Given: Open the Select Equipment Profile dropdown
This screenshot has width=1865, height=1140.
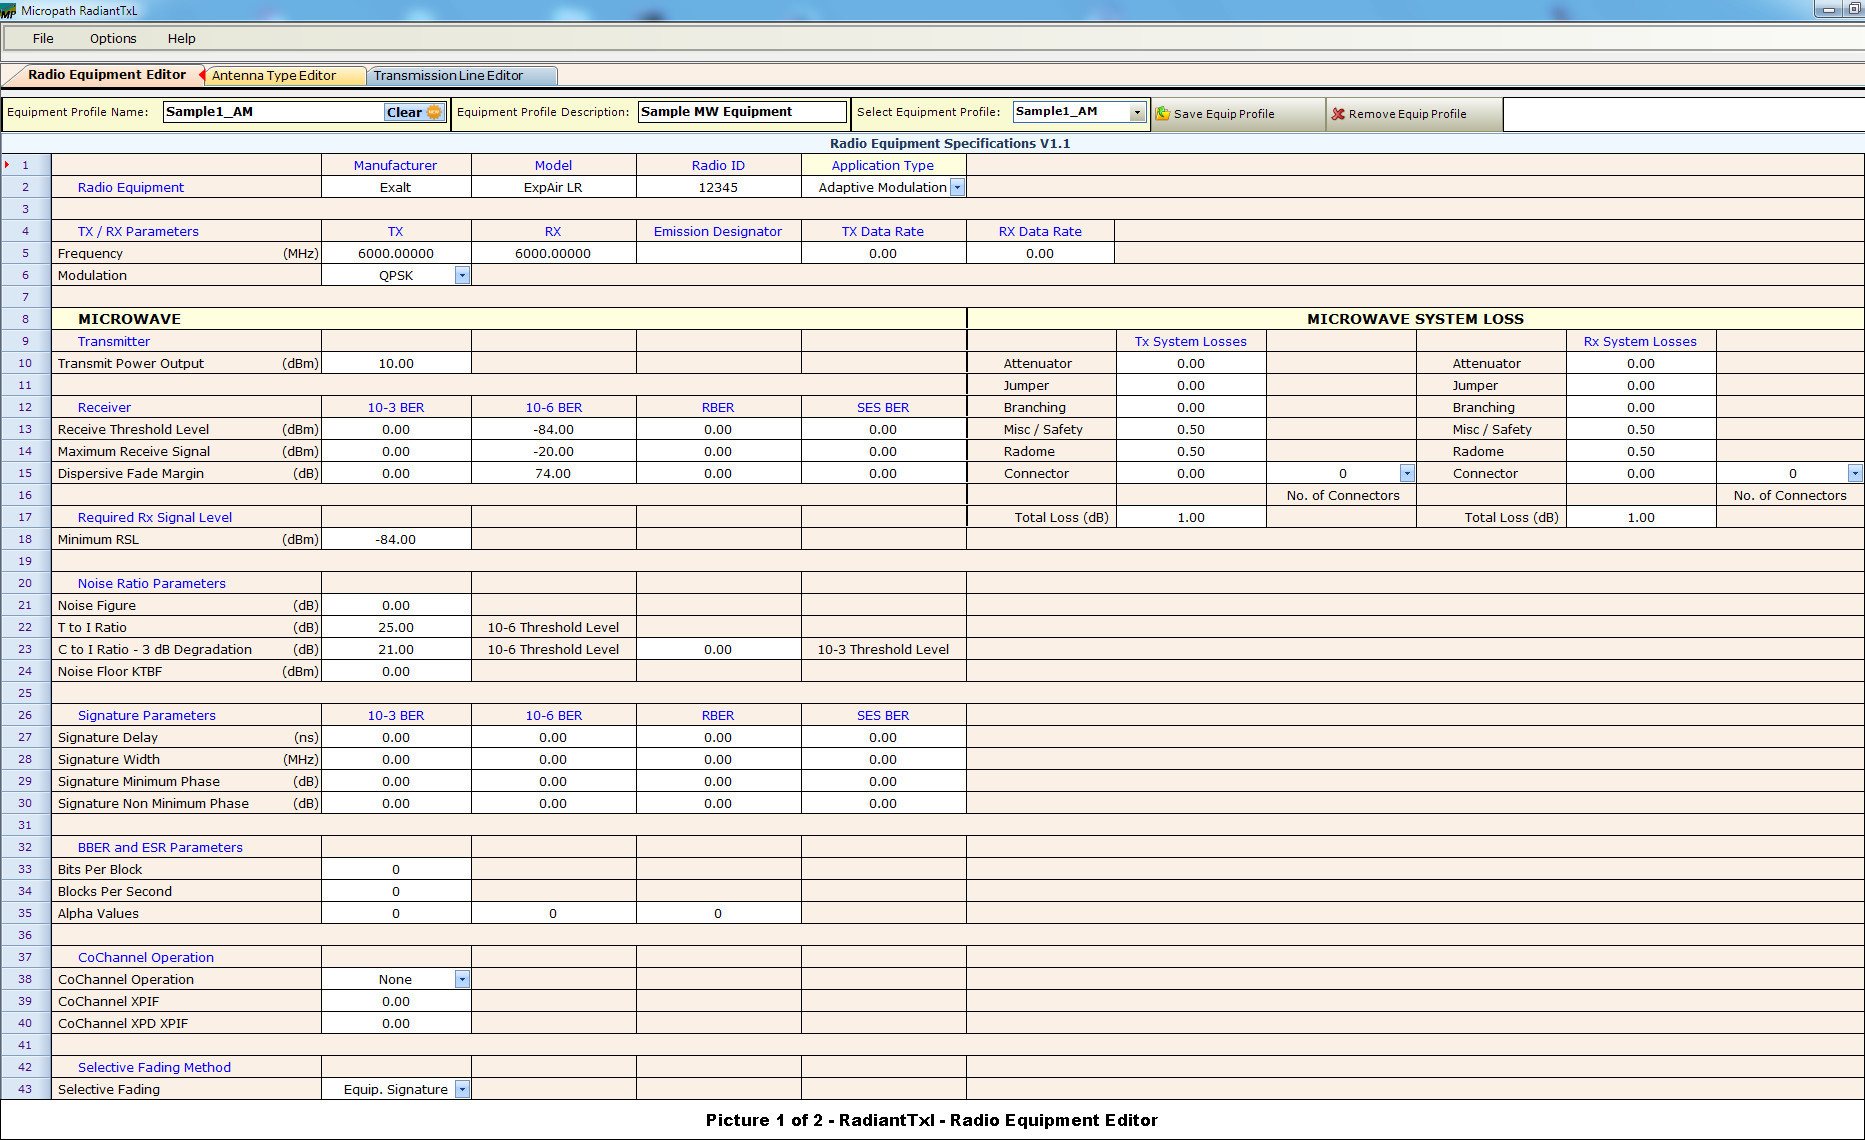Looking at the screenshot, I should point(1137,112).
